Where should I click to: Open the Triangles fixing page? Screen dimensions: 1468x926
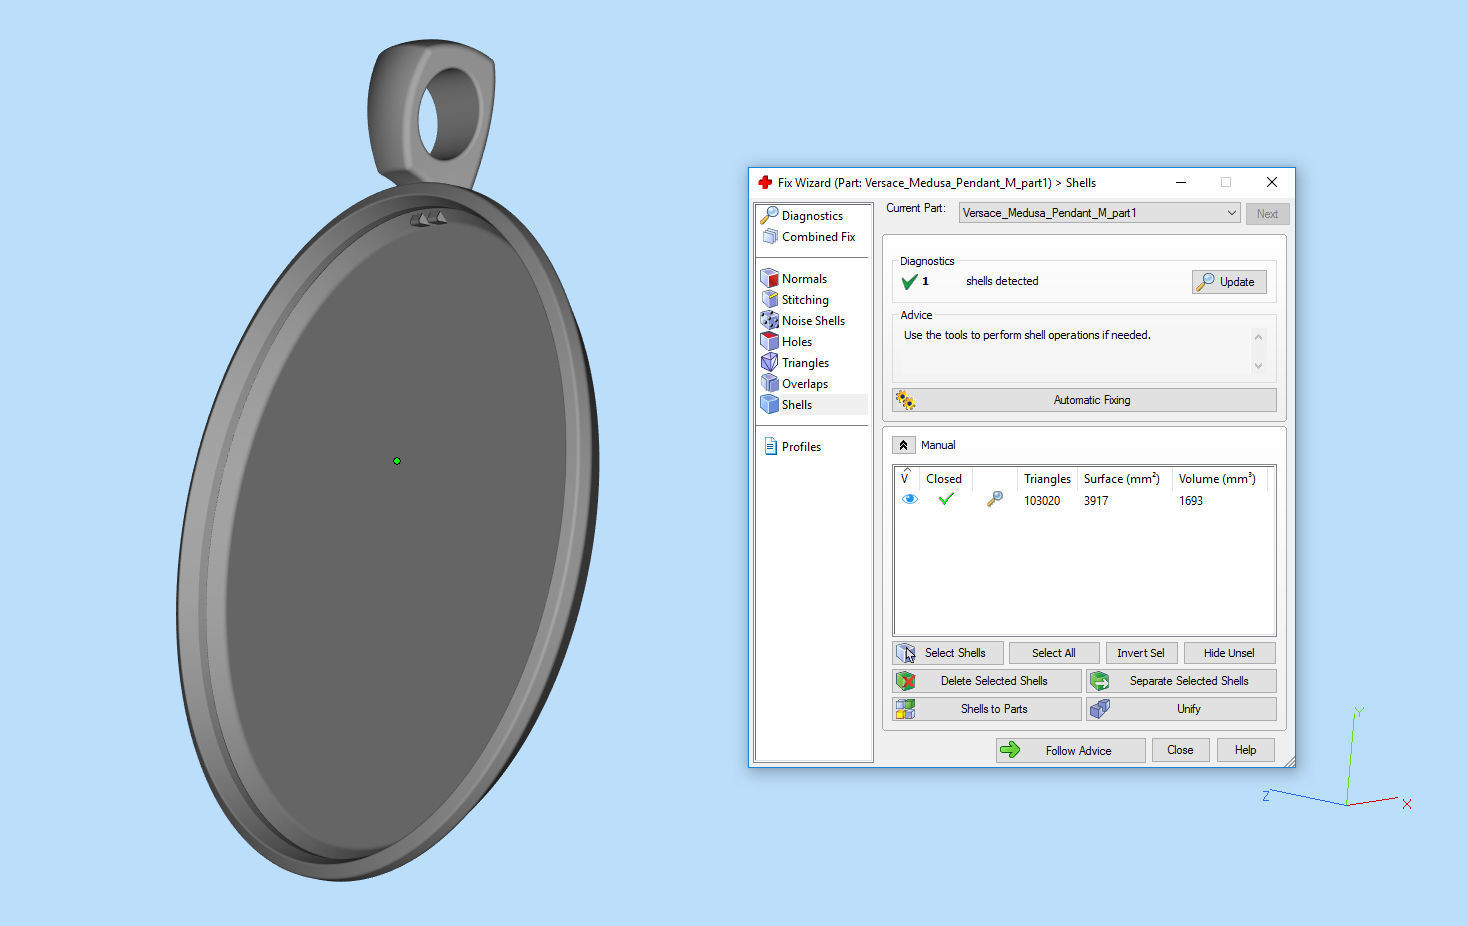coord(804,363)
